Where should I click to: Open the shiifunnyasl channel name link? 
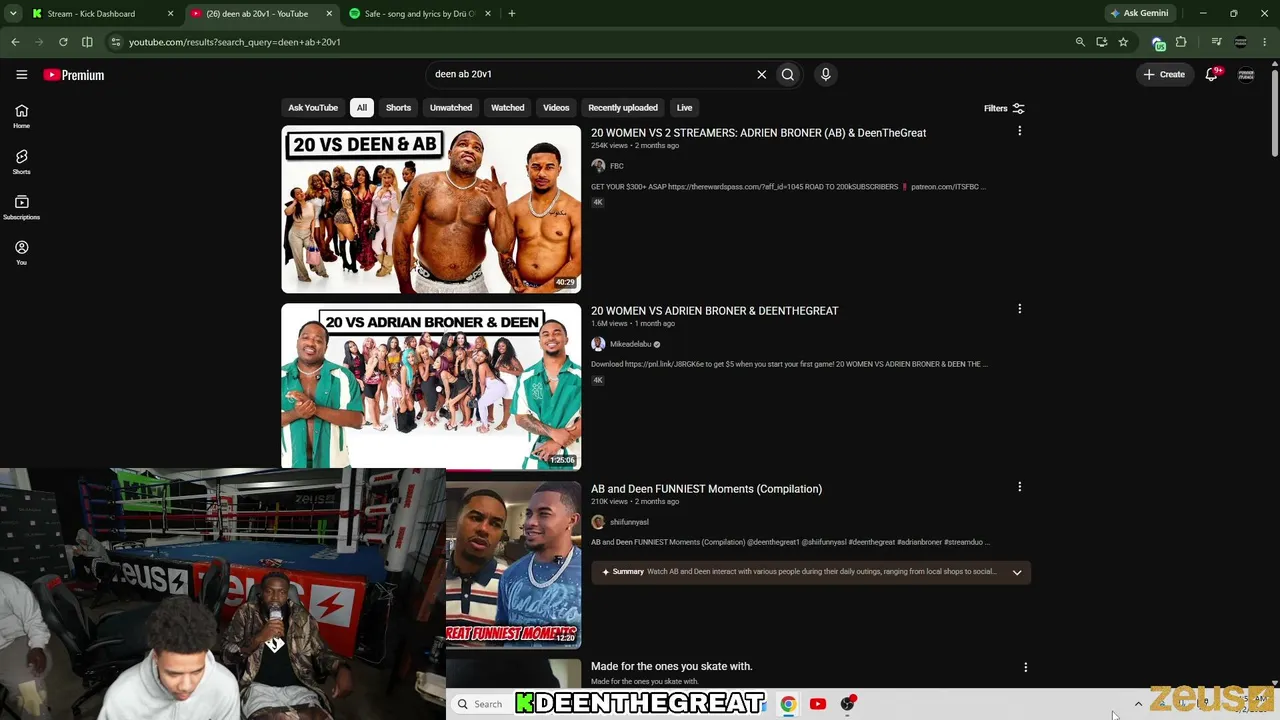(629, 522)
